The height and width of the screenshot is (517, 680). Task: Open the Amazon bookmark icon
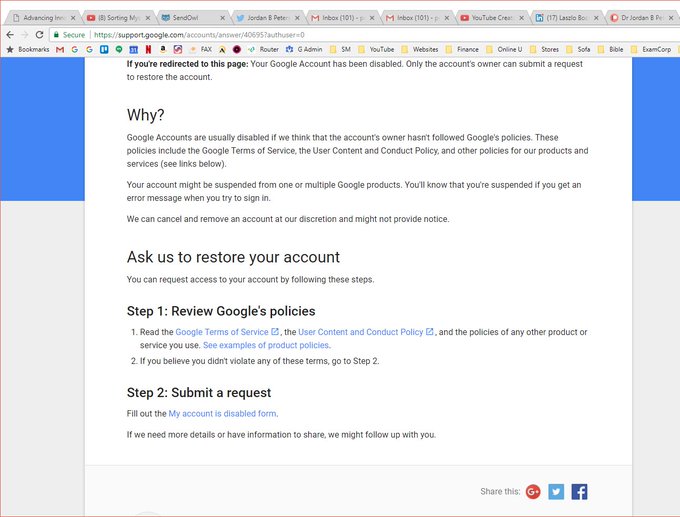point(163,49)
